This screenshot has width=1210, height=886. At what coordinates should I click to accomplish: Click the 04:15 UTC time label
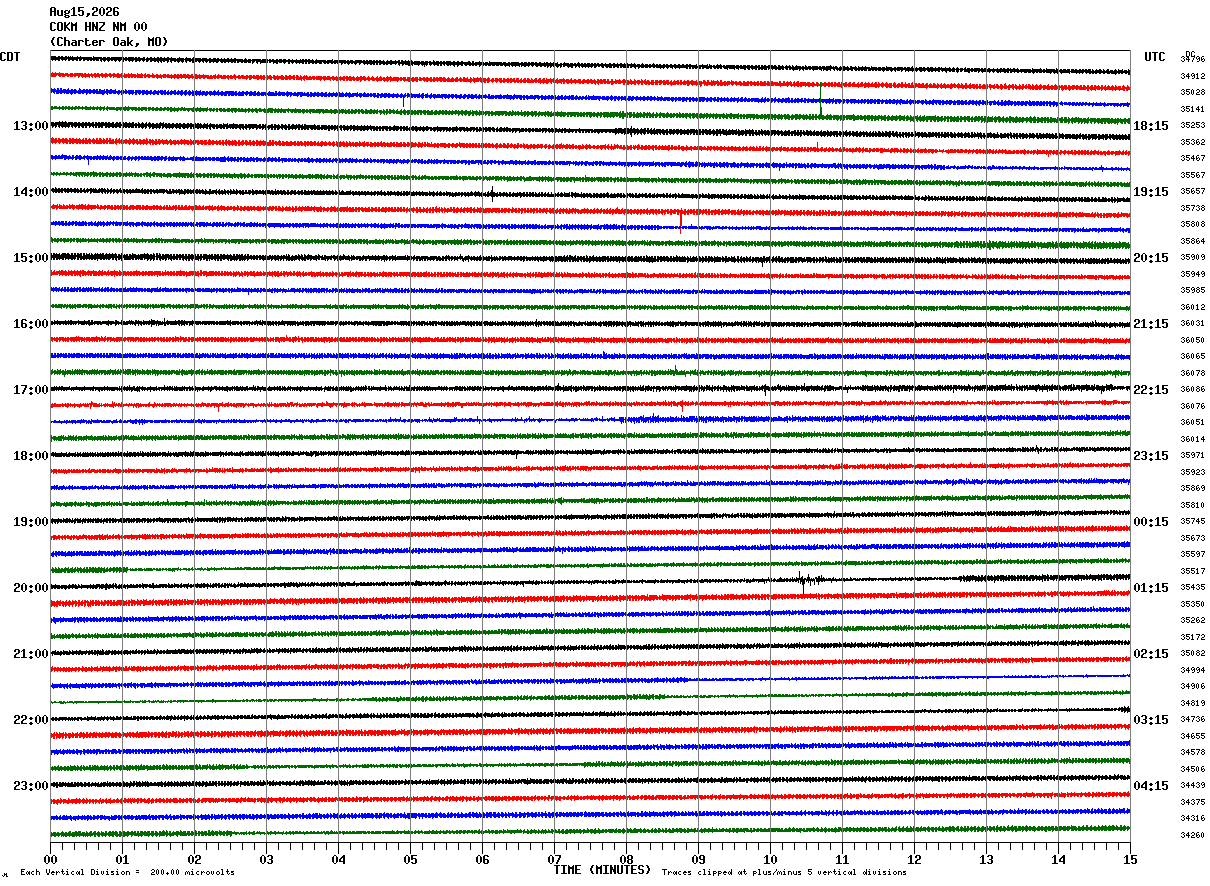pyautogui.click(x=1151, y=786)
